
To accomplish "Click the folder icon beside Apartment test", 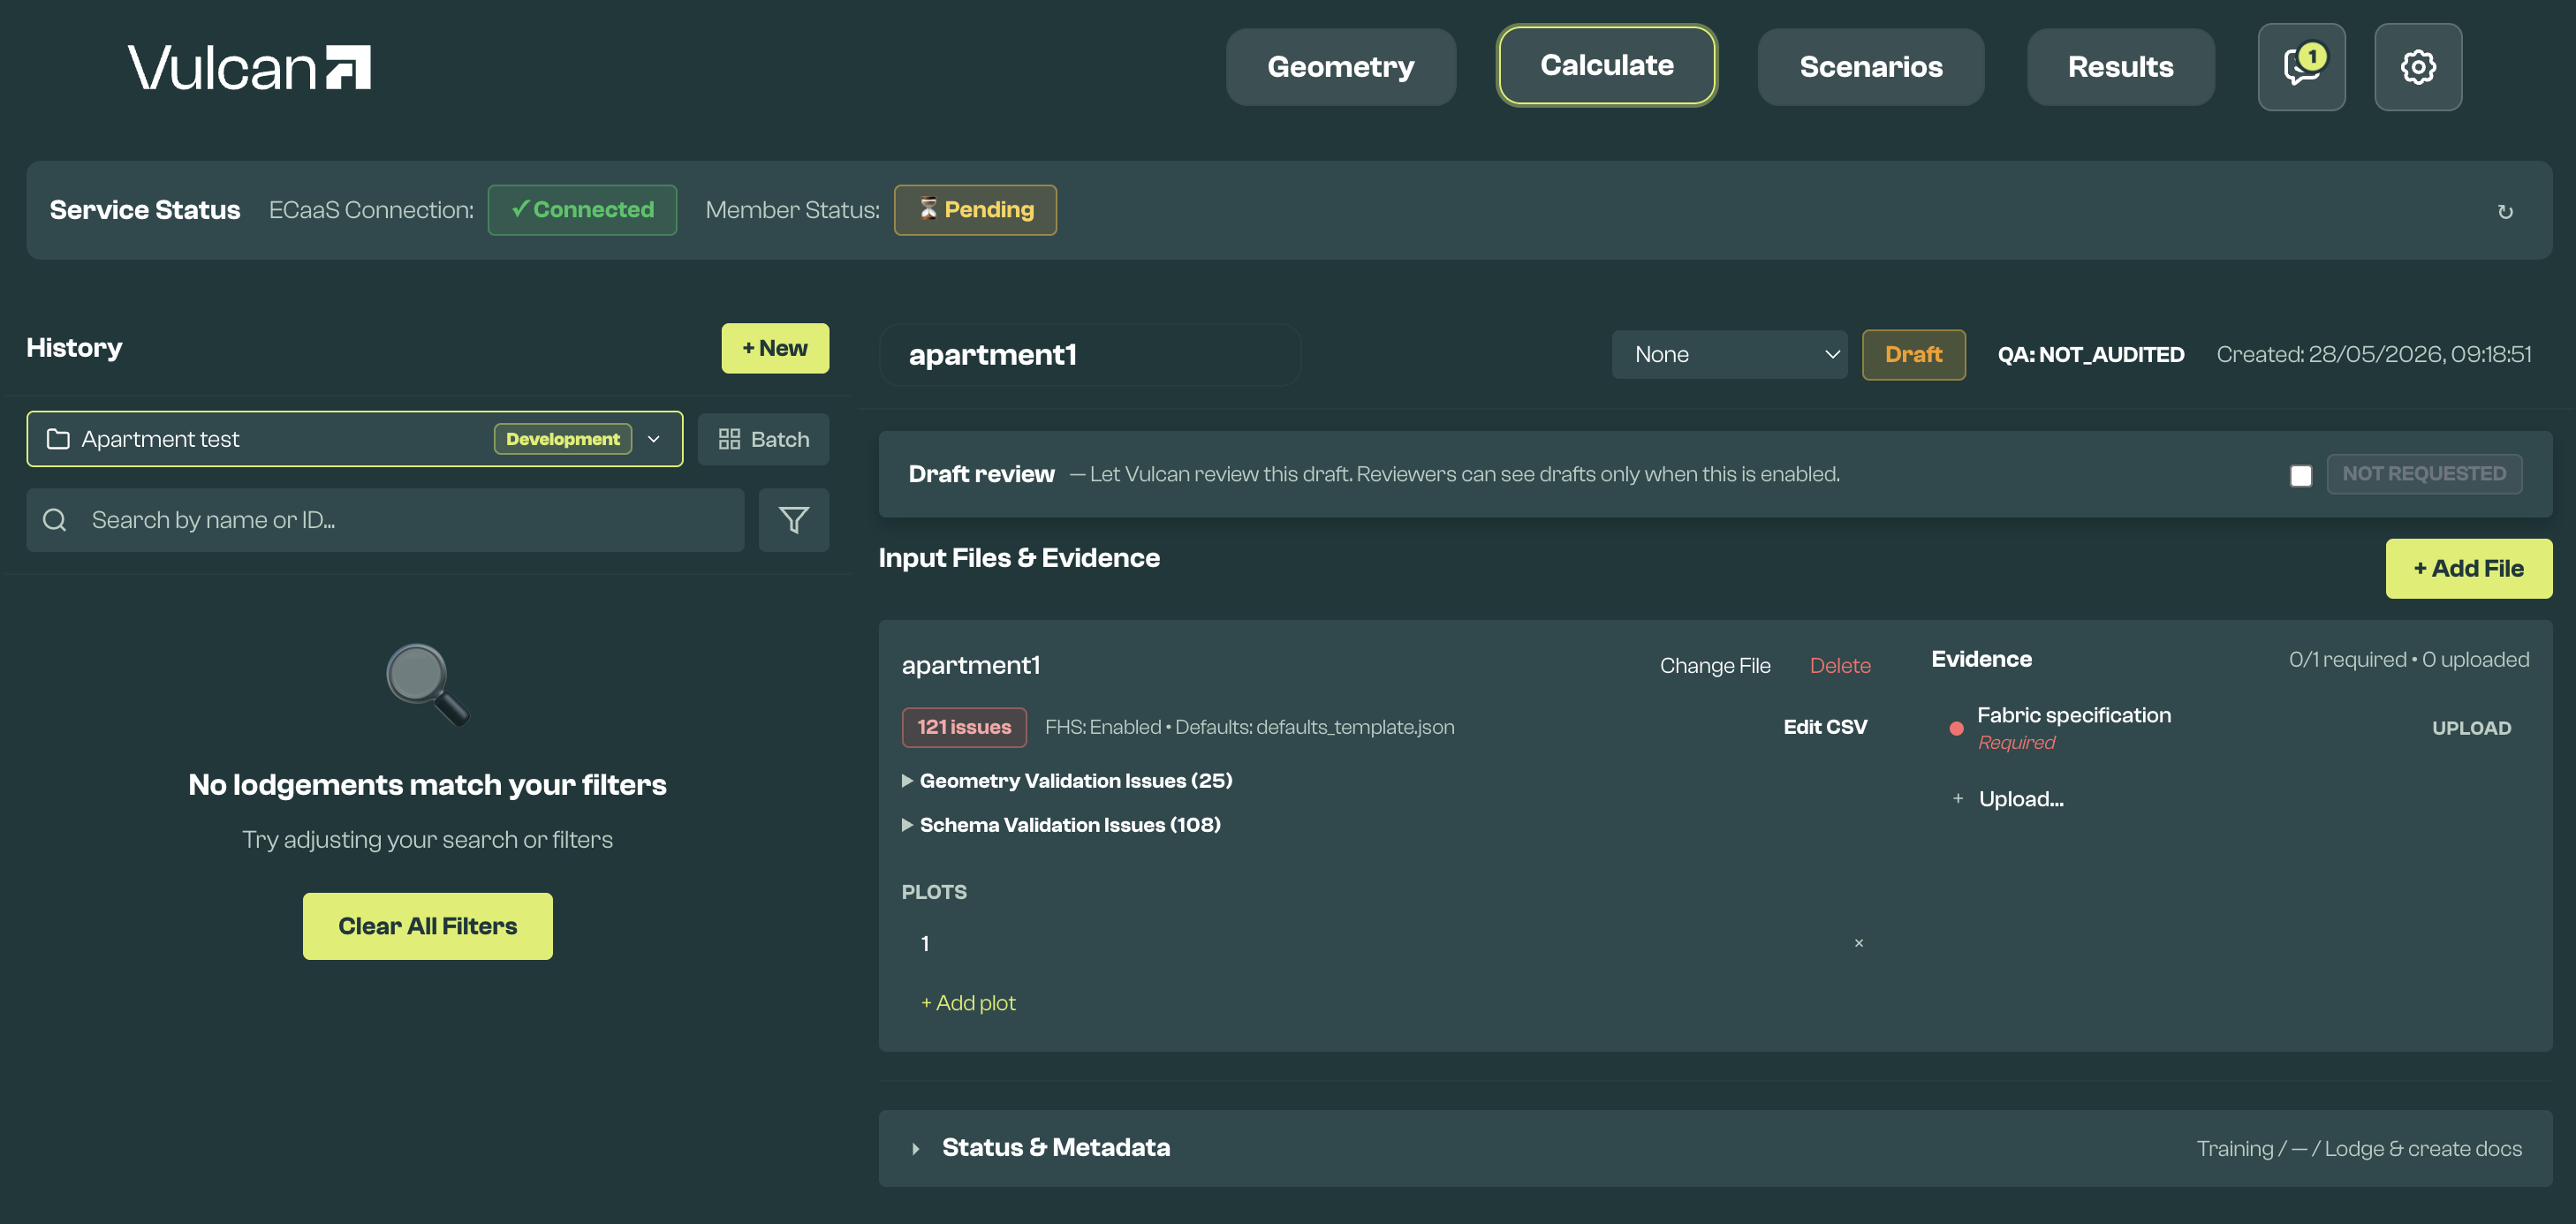I will [58, 439].
